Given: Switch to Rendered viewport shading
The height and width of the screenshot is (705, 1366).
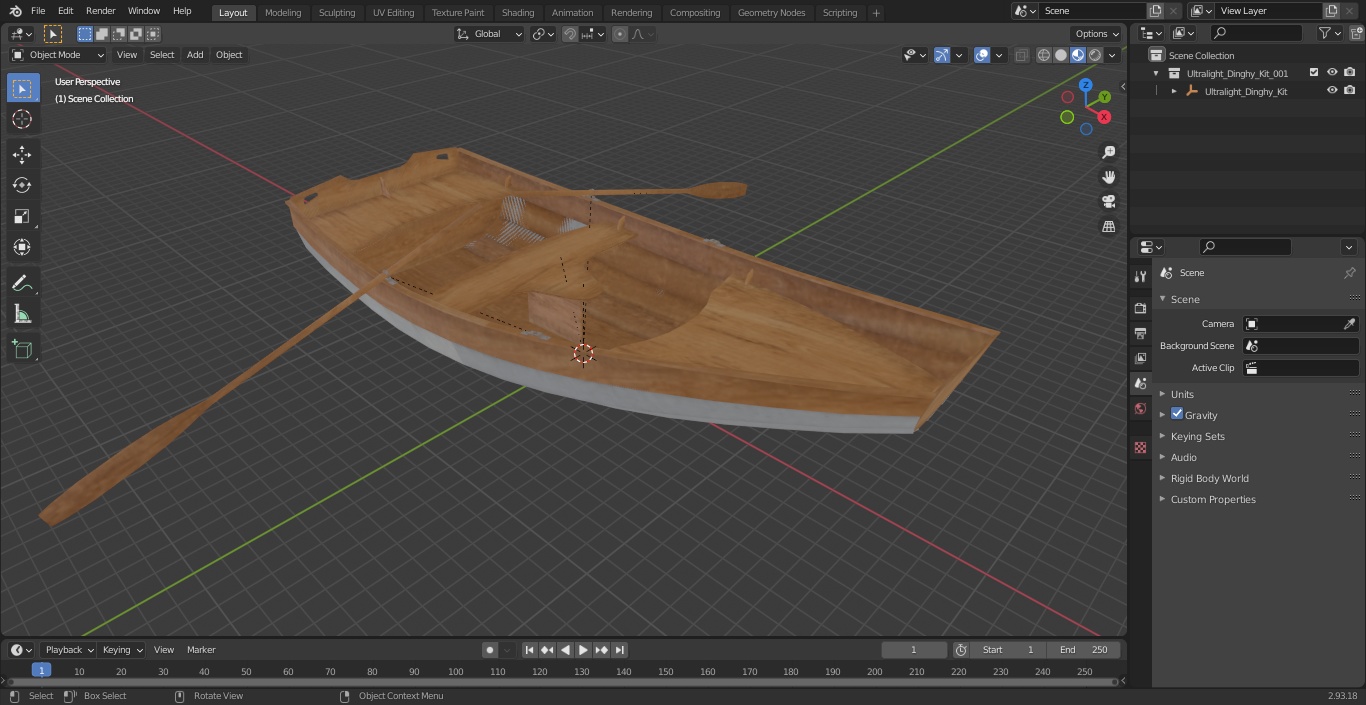Looking at the screenshot, I should 1095,55.
